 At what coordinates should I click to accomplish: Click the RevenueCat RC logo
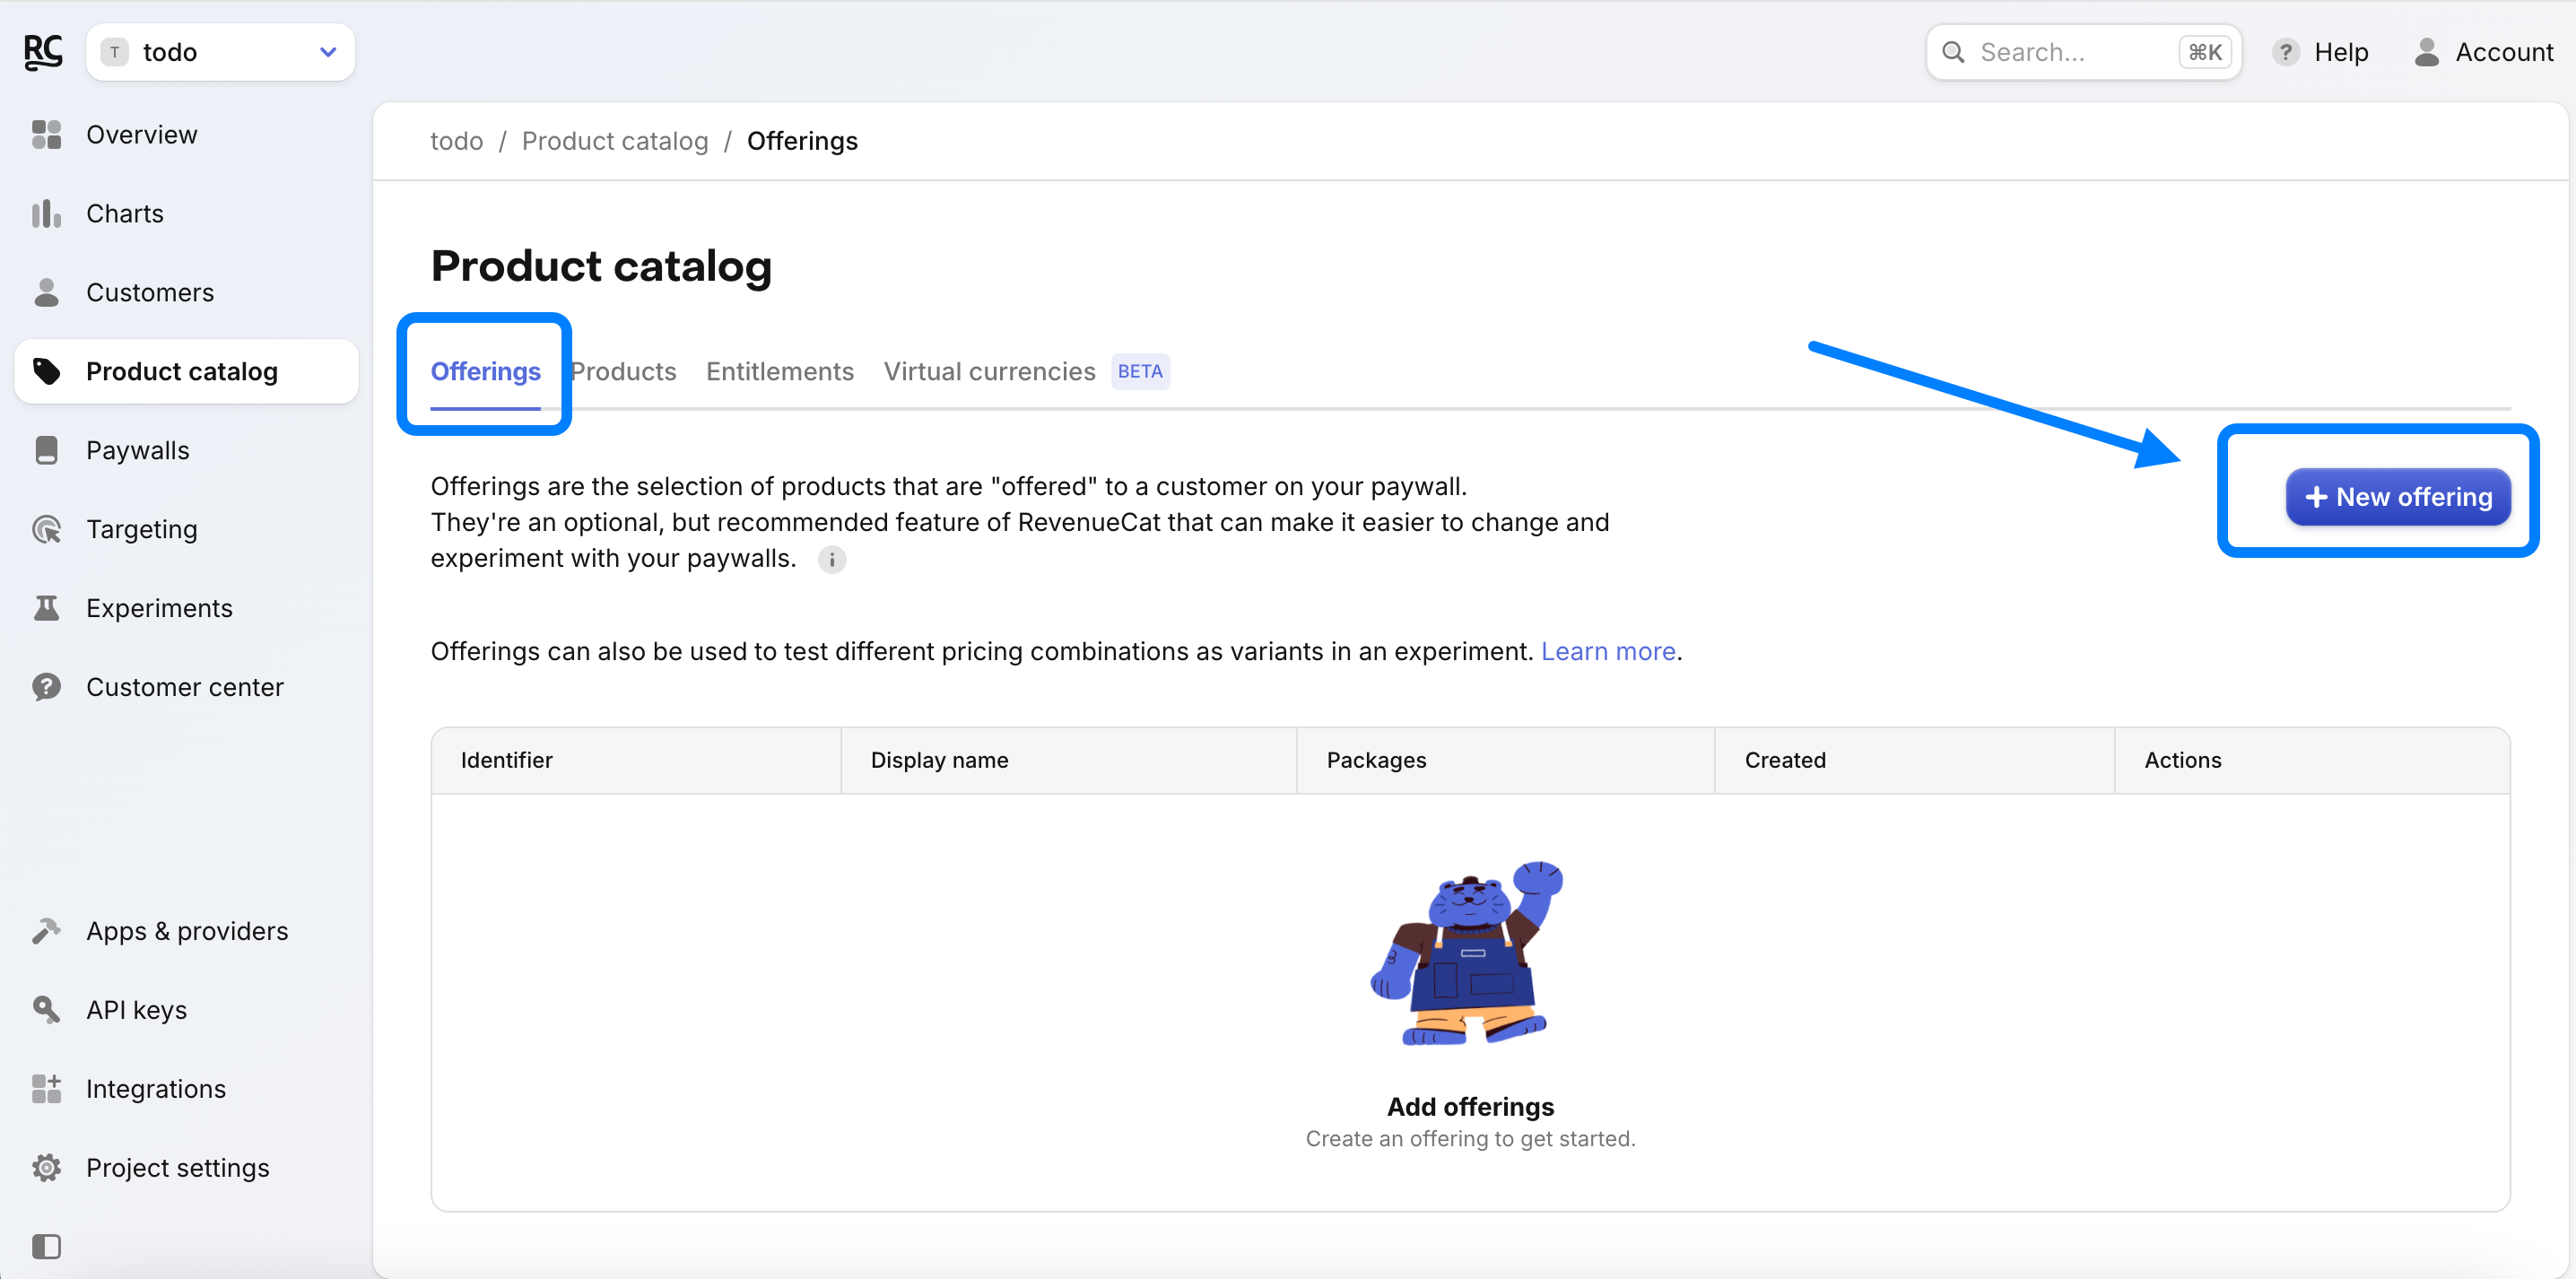pyautogui.click(x=43, y=52)
